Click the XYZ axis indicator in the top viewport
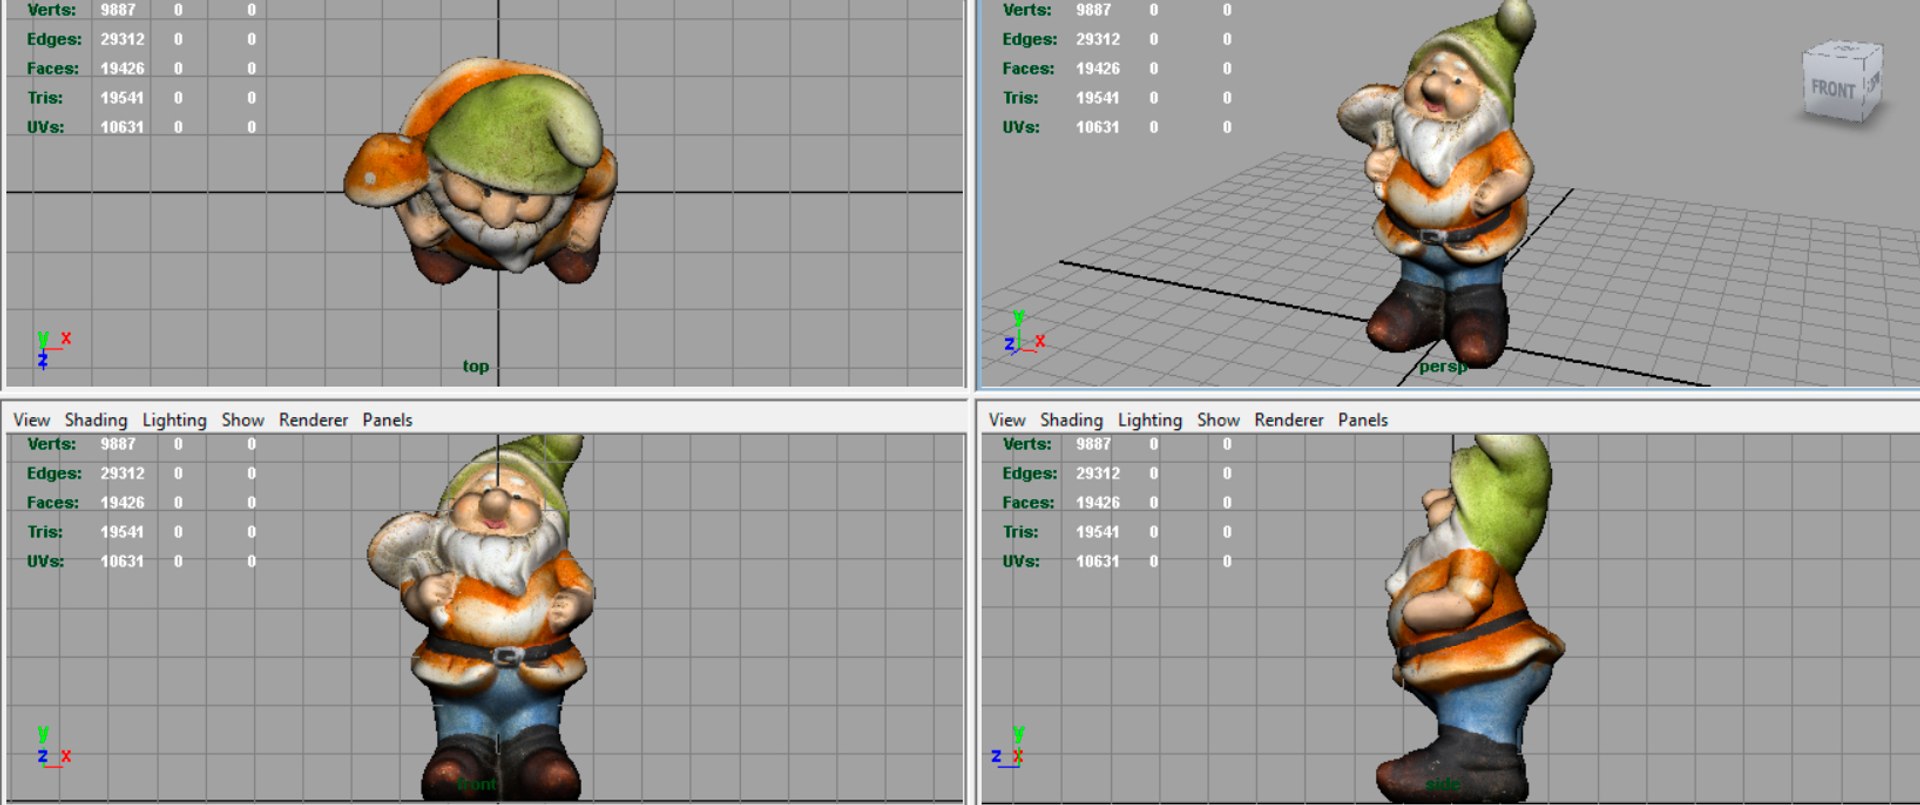This screenshot has width=1920, height=805. click(53, 349)
